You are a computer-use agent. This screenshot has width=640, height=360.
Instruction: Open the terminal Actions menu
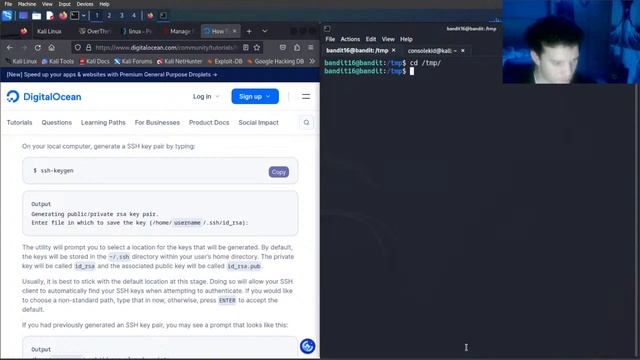pyautogui.click(x=350, y=39)
